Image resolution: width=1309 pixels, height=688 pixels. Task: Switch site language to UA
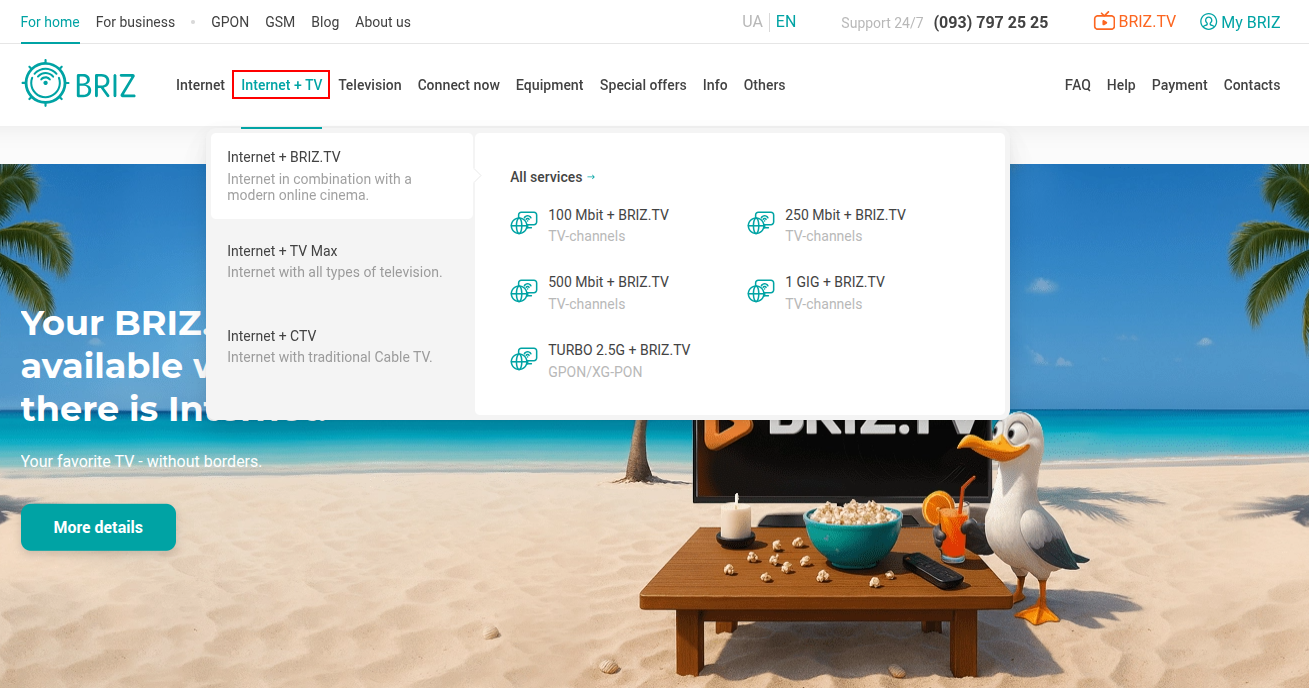[x=752, y=22]
